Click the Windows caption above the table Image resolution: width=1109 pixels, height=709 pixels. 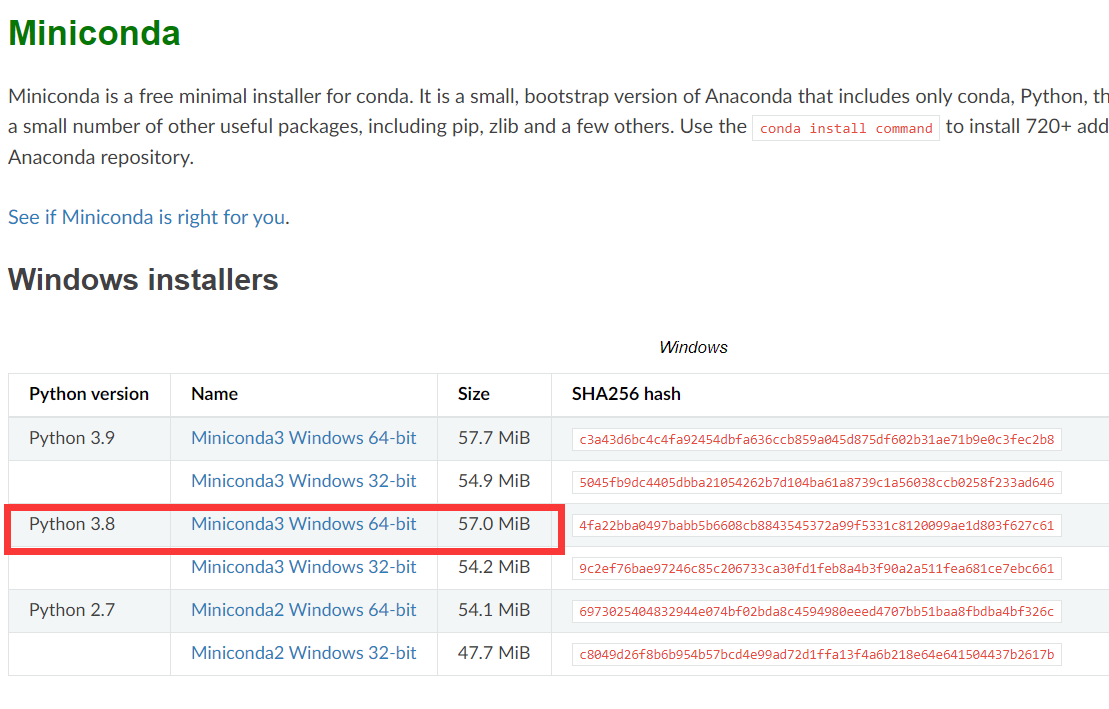point(693,347)
